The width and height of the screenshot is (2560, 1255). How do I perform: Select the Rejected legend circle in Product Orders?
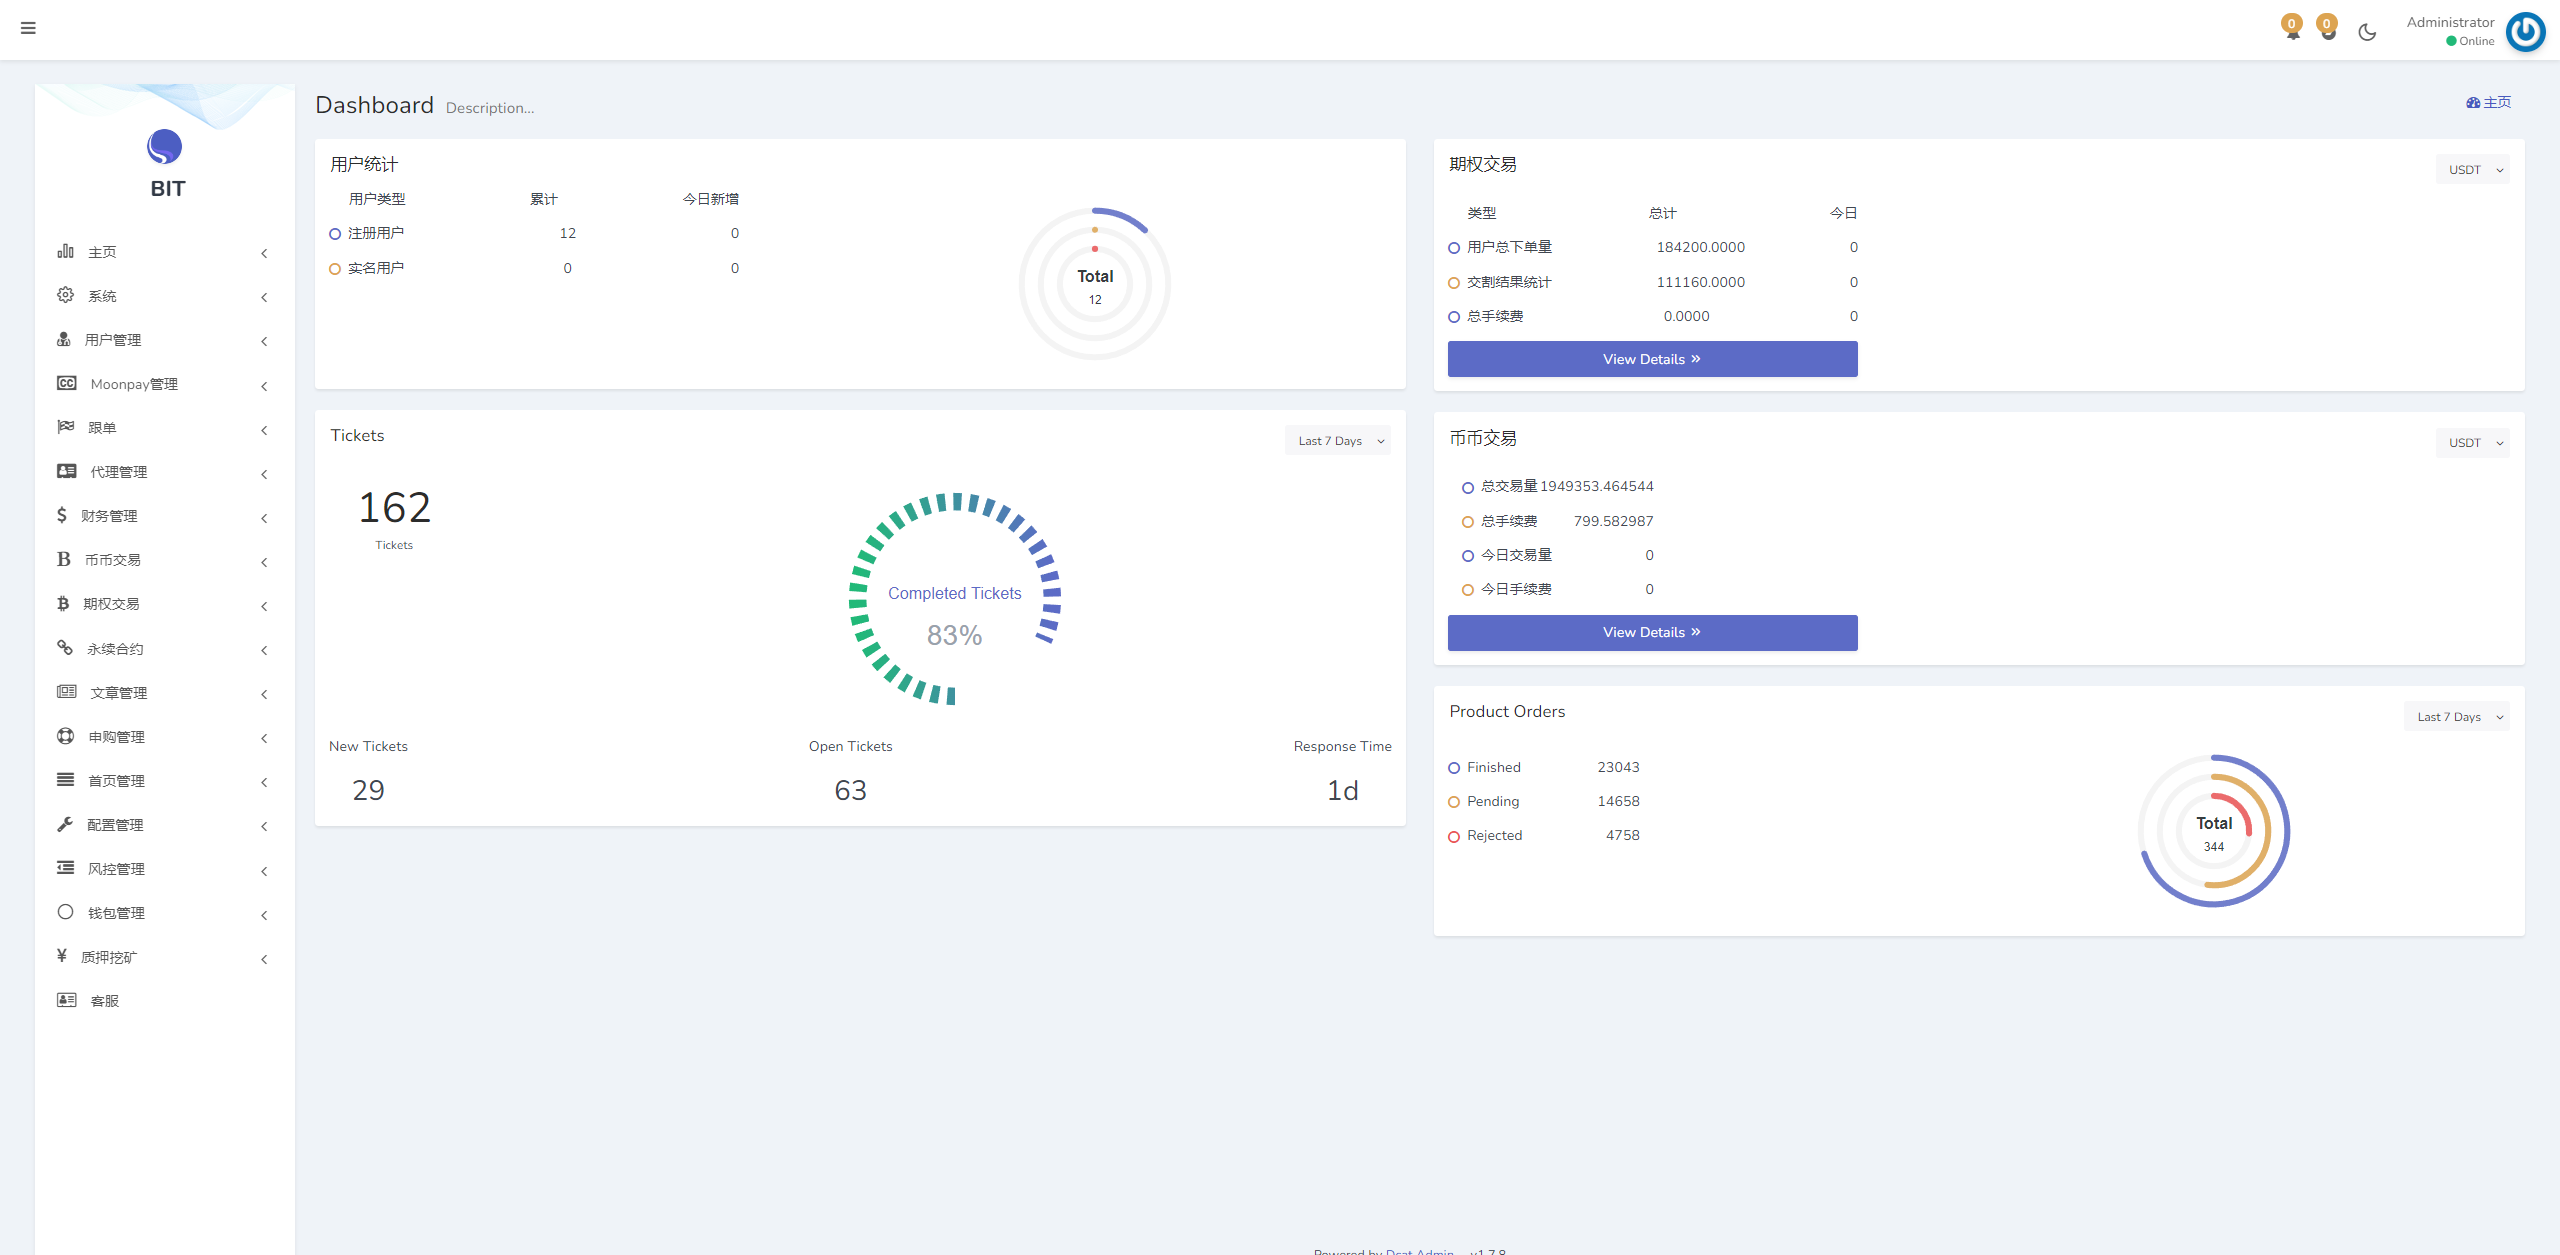[x=1454, y=836]
